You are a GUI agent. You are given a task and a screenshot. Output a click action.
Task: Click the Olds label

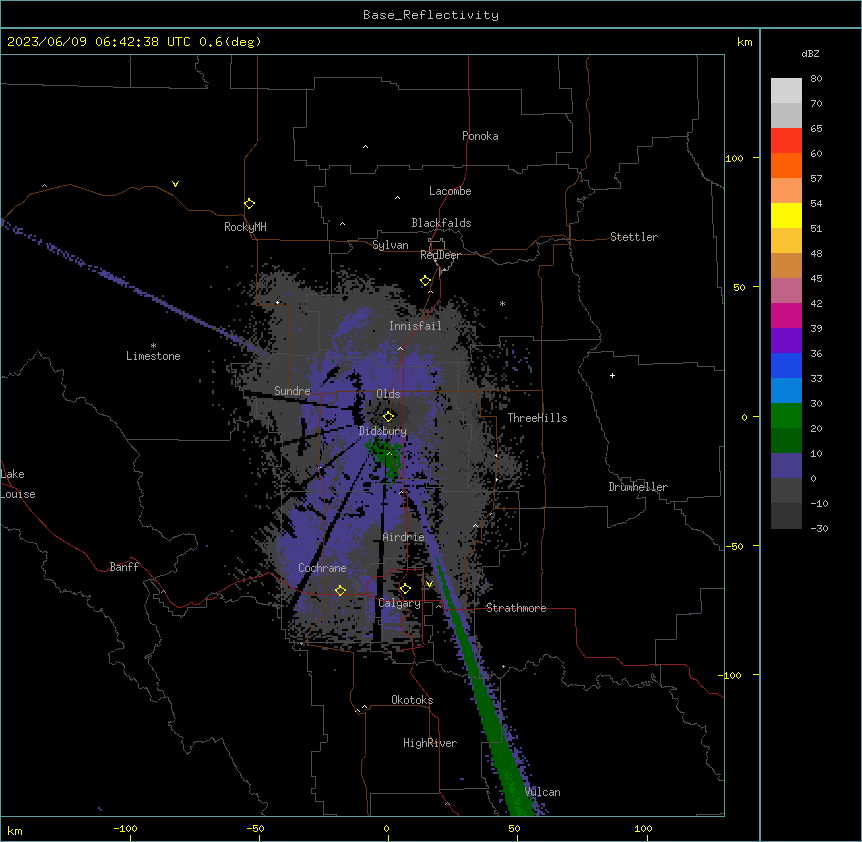tap(388, 394)
